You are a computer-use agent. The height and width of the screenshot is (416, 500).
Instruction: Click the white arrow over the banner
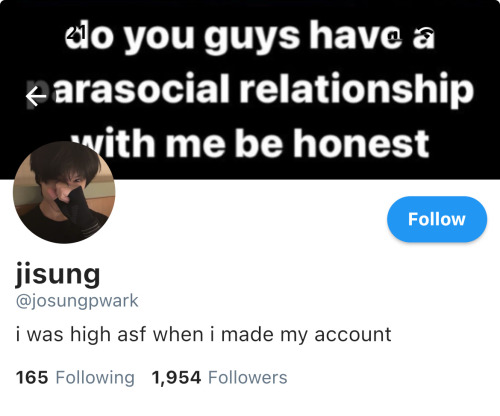36,97
